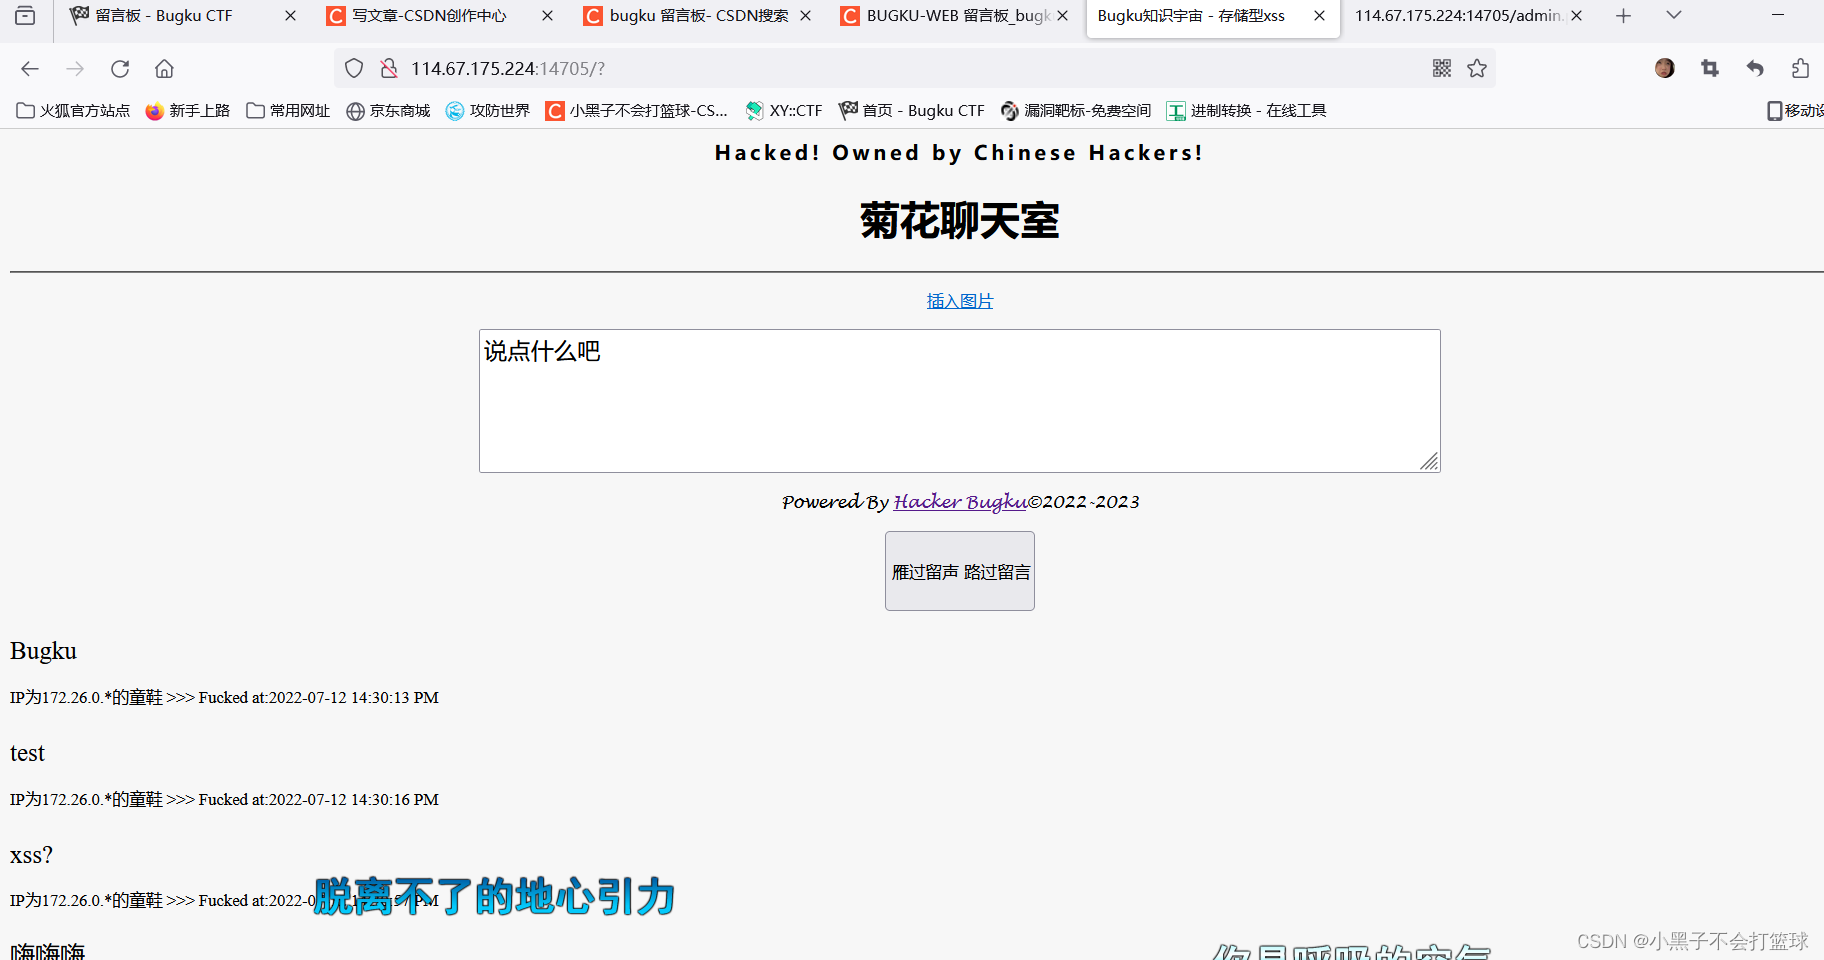1824x960 pixels.
Task: Open the 火狐官方站点 bookmark folder
Action: click(x=73, y=111)
